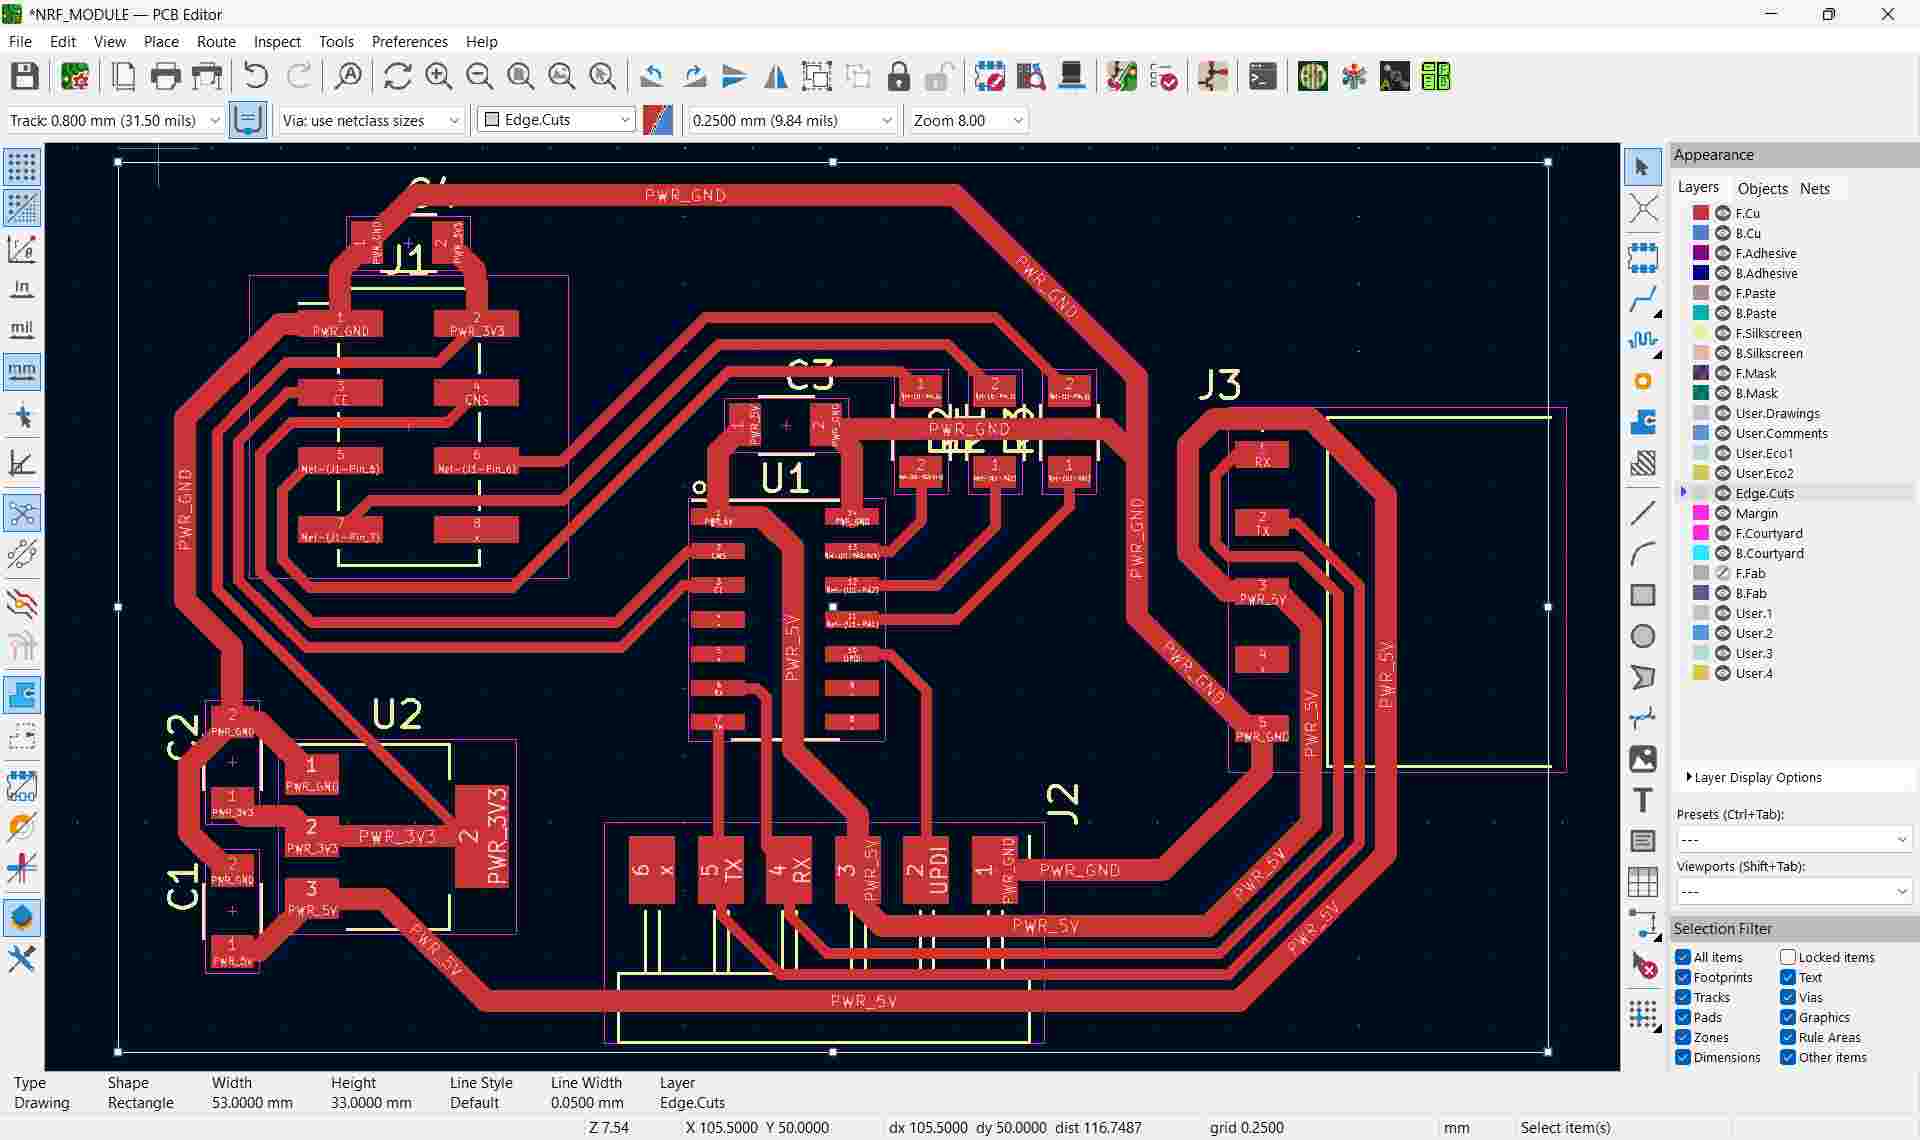
Task: Select the Draw Rectangle tool
Action: coord(1642,595)
